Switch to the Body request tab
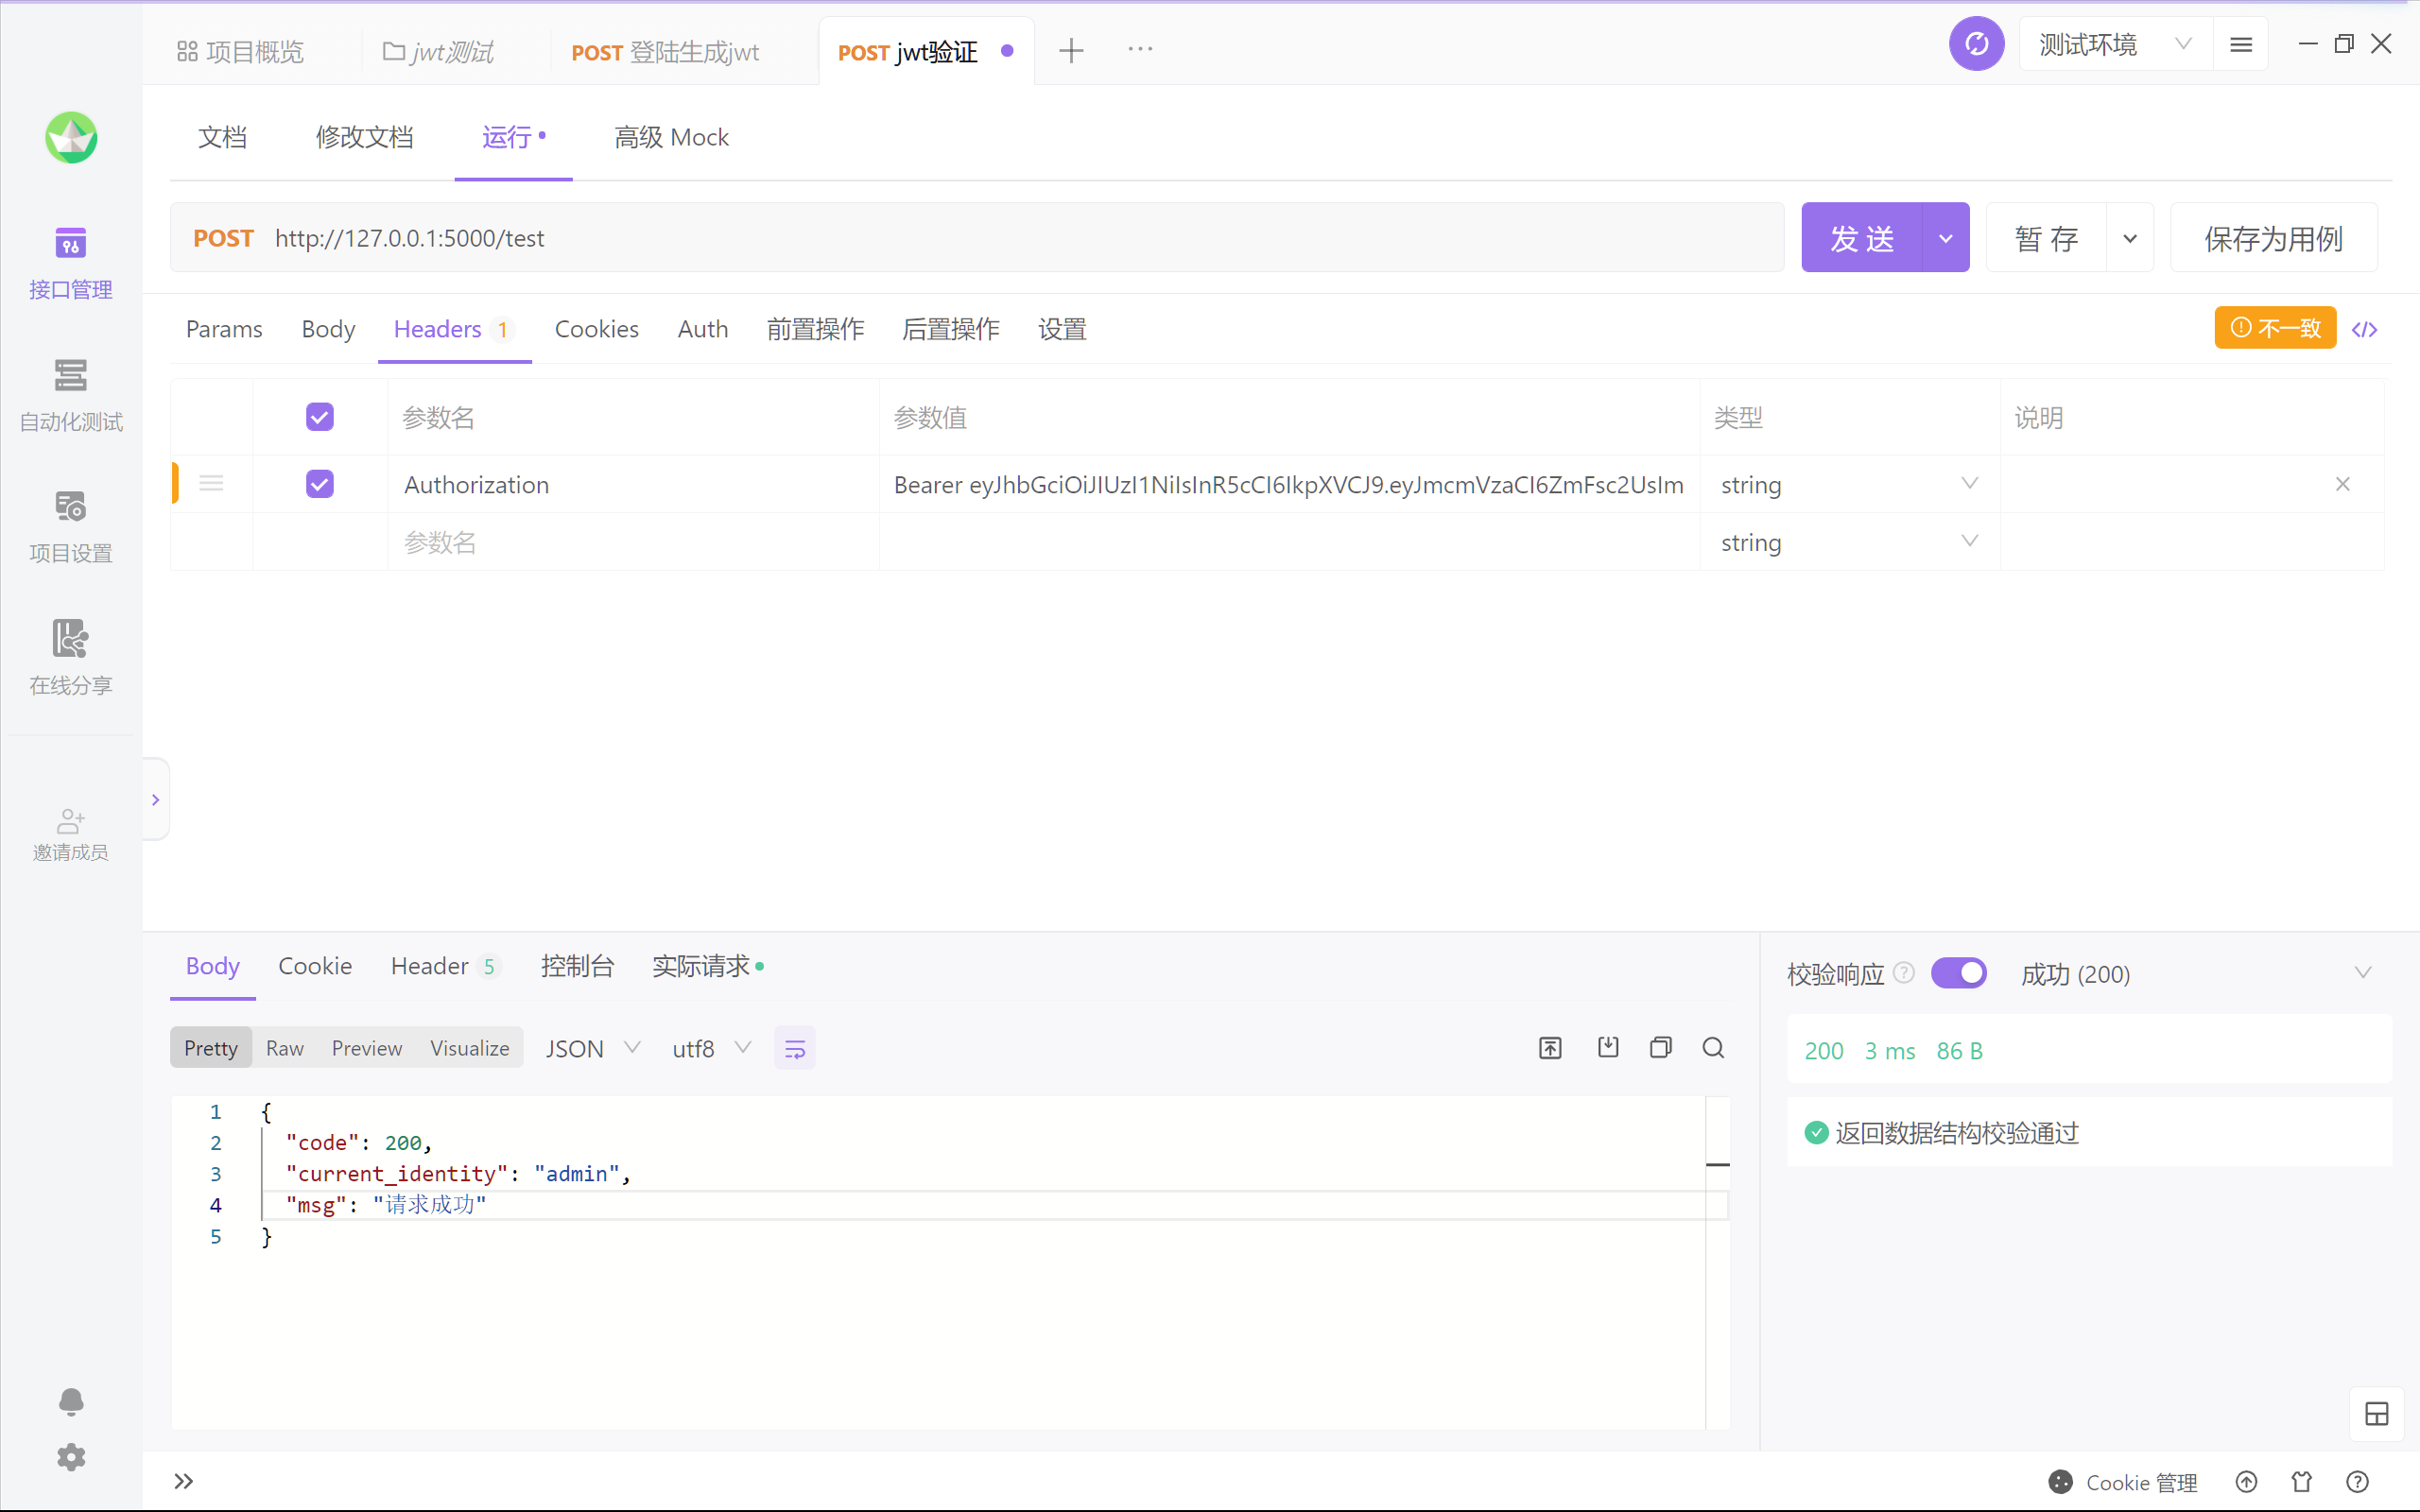 click(x=327, y=329)
